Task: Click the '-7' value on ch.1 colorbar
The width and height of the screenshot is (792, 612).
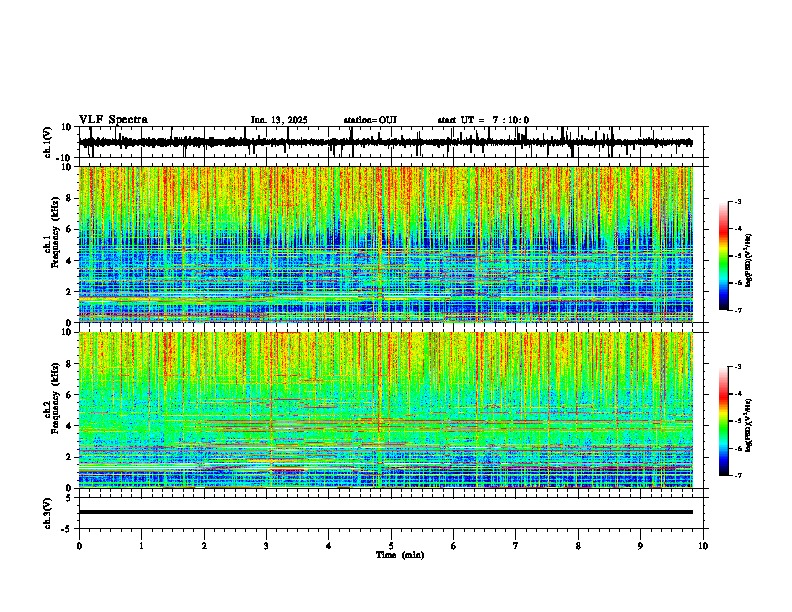Action: [x=738, y=310]
